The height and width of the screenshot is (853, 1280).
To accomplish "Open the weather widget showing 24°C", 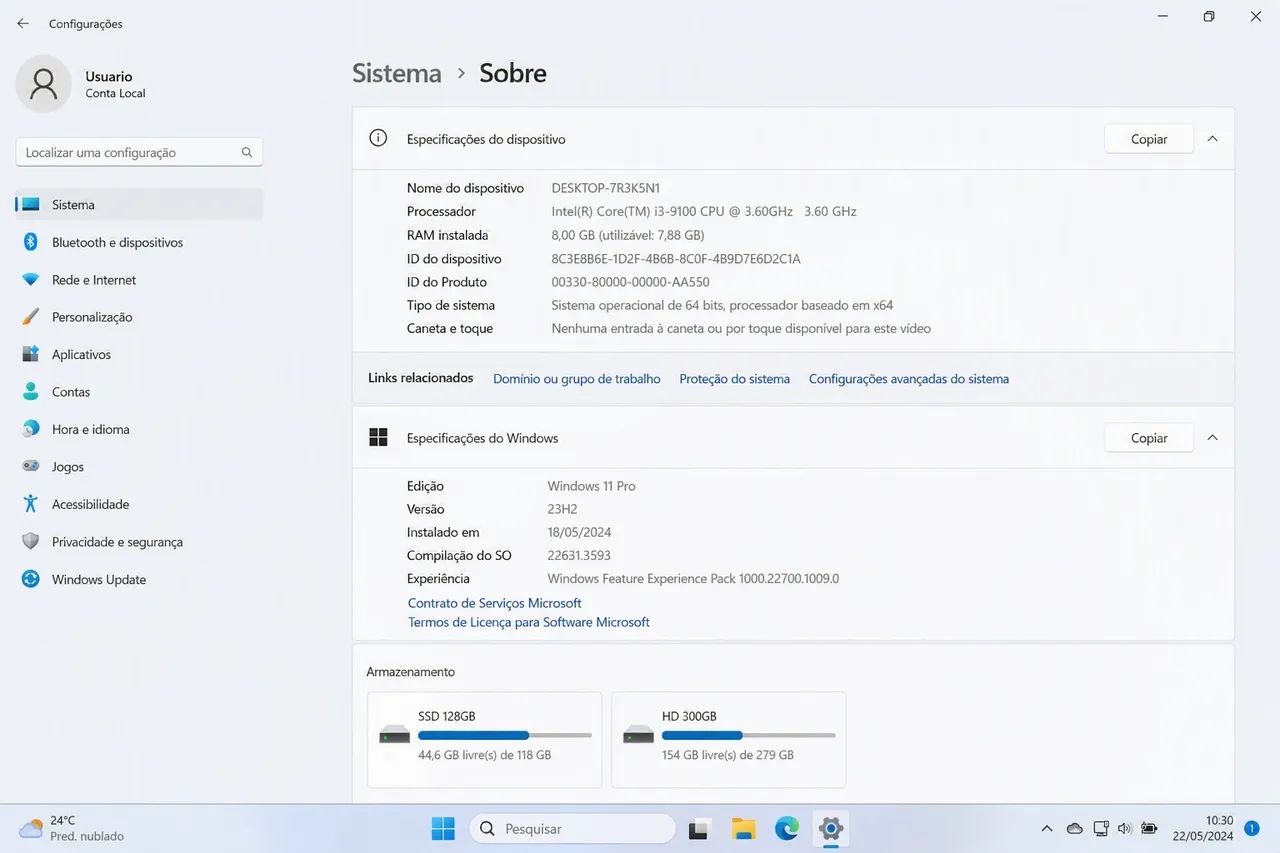I will tap(72, 828).
